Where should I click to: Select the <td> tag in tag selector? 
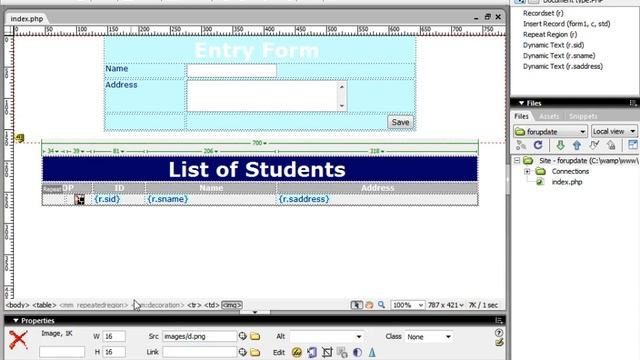coord(211,305)
